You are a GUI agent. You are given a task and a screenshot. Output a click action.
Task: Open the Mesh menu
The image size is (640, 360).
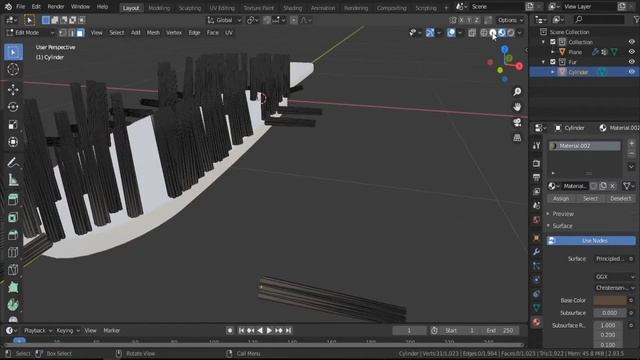pos(153,33)
